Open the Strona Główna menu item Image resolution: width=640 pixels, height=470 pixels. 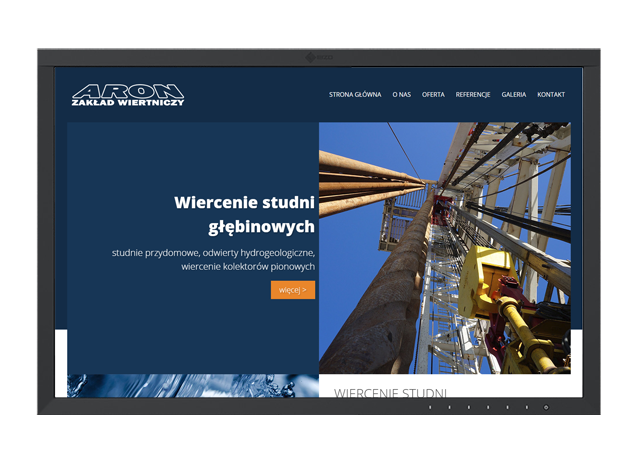355,95
